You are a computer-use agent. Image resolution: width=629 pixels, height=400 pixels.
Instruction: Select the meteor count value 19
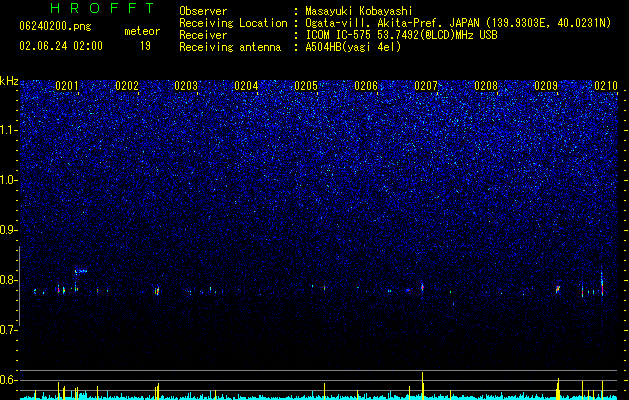tap(145, 46)
